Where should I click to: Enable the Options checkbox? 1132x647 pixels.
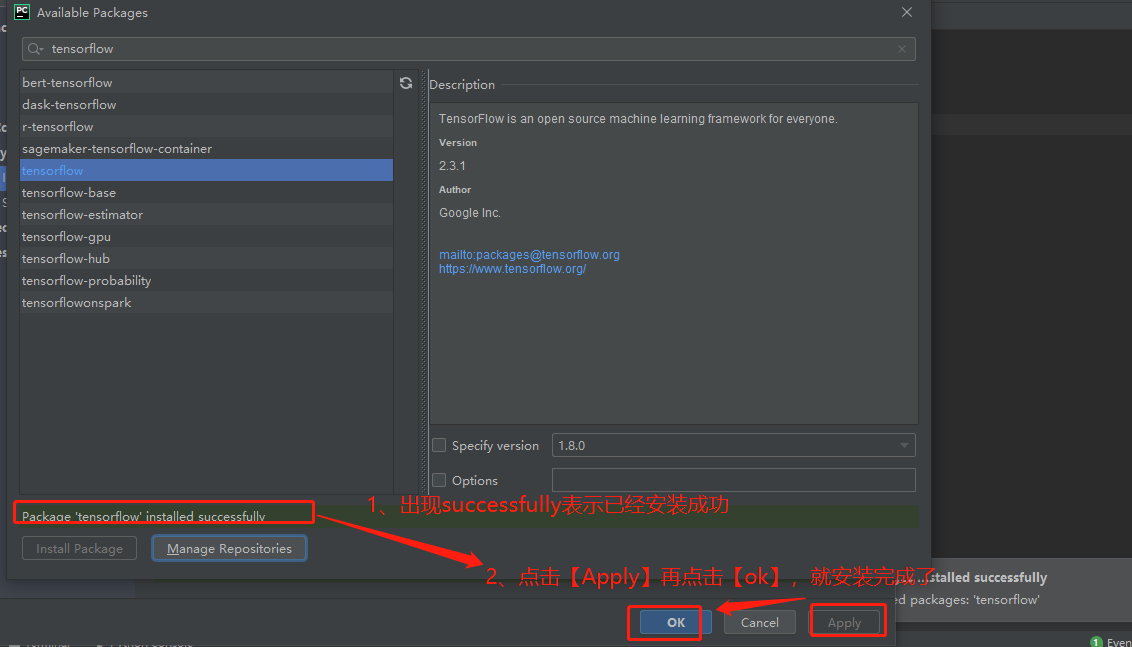click(x=439, y=479)
